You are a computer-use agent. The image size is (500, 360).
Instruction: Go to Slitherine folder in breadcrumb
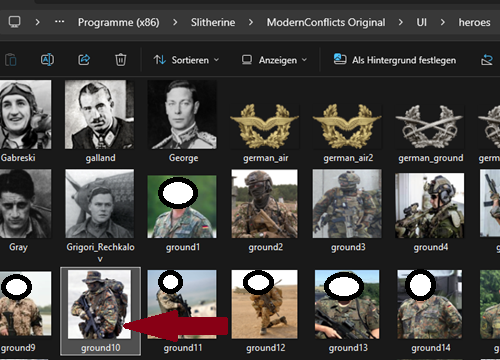(213, 22)
